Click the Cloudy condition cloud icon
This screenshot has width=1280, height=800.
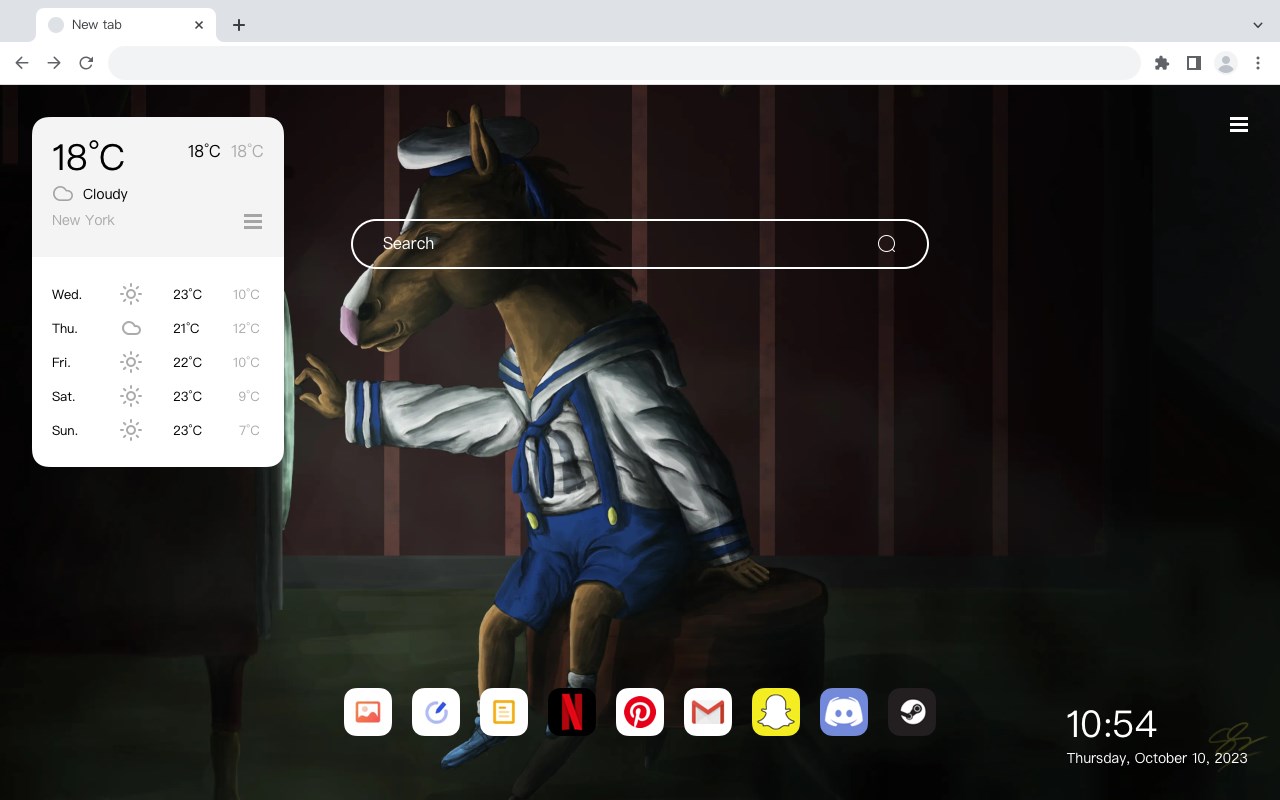pyautogui.click(x=63, y=194)
